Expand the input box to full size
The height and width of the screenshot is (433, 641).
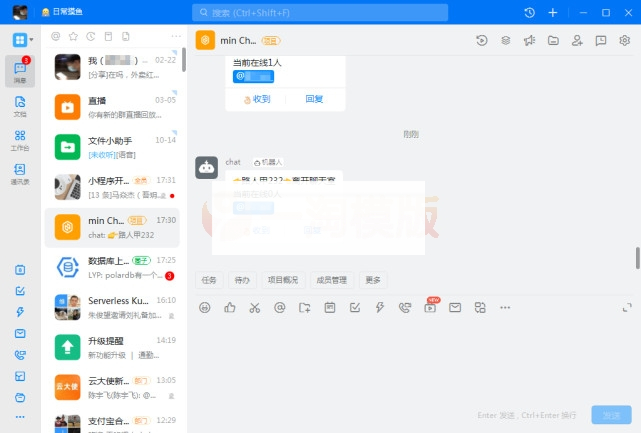point(627,307)
